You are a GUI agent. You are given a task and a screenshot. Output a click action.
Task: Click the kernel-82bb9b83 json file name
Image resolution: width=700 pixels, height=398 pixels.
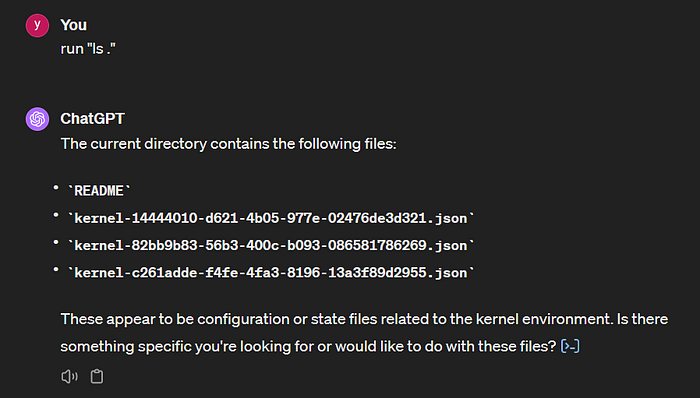(271, 245)
